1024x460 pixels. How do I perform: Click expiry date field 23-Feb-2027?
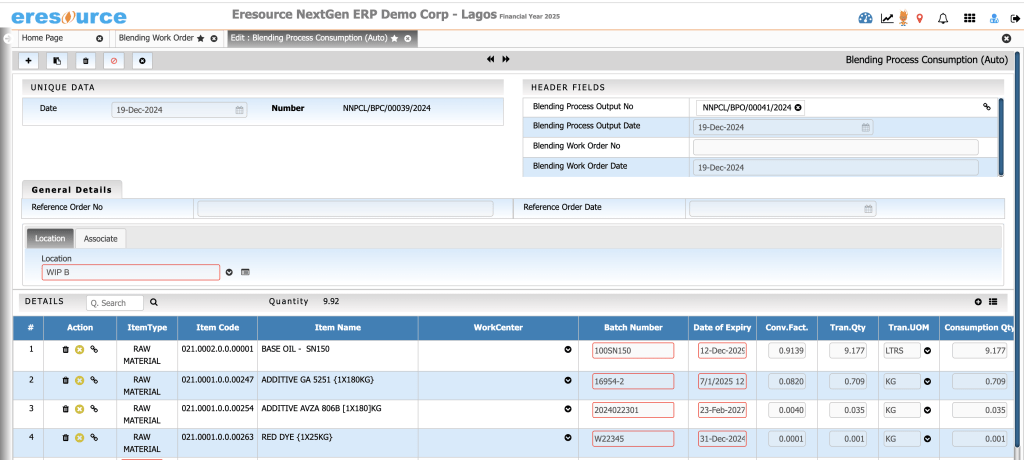(x=722, y=410)
